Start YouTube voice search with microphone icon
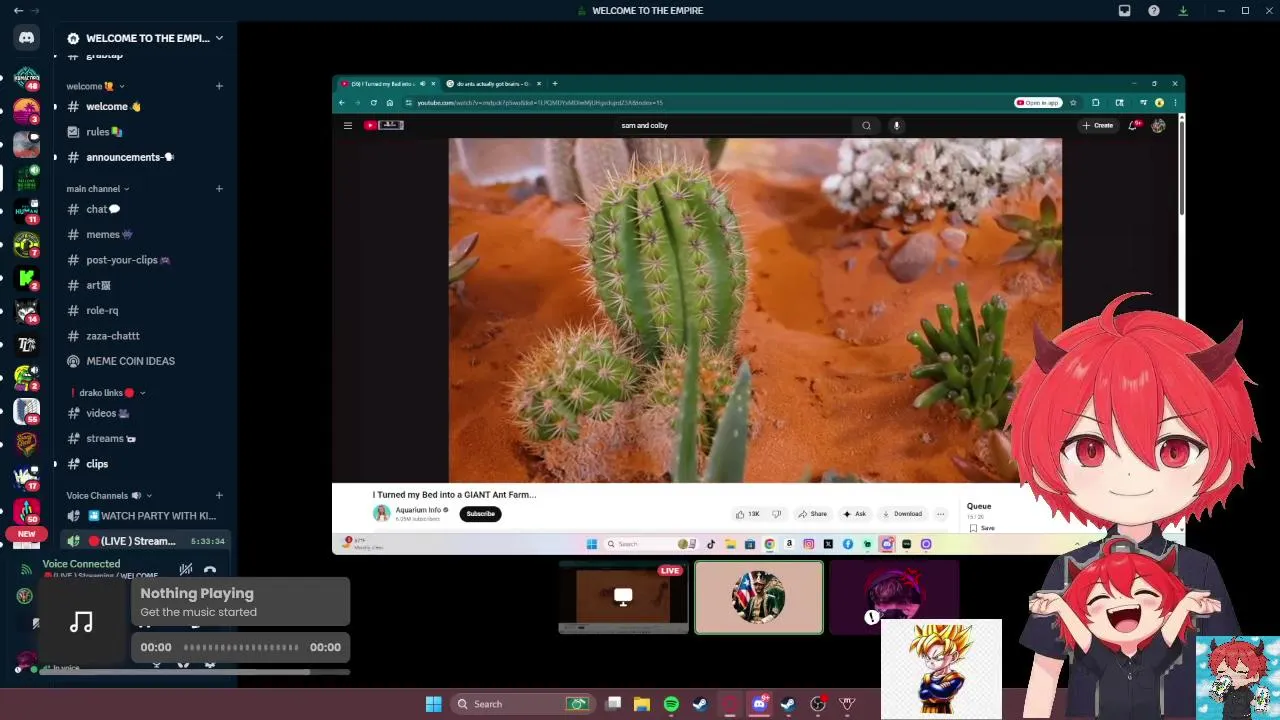This screenshot has width=1280, height=720. coord(896,125)
